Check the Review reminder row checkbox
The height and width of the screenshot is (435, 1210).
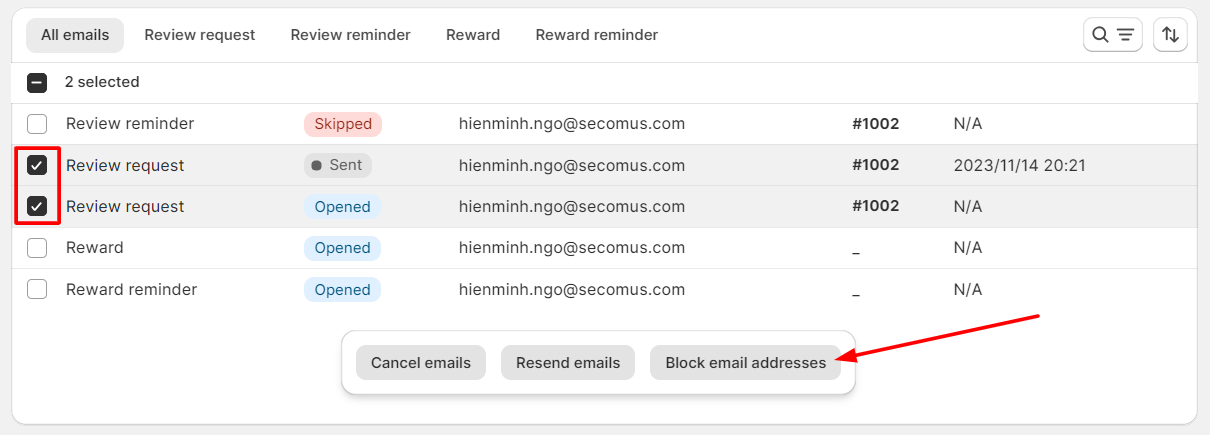(x=37, y=124)
